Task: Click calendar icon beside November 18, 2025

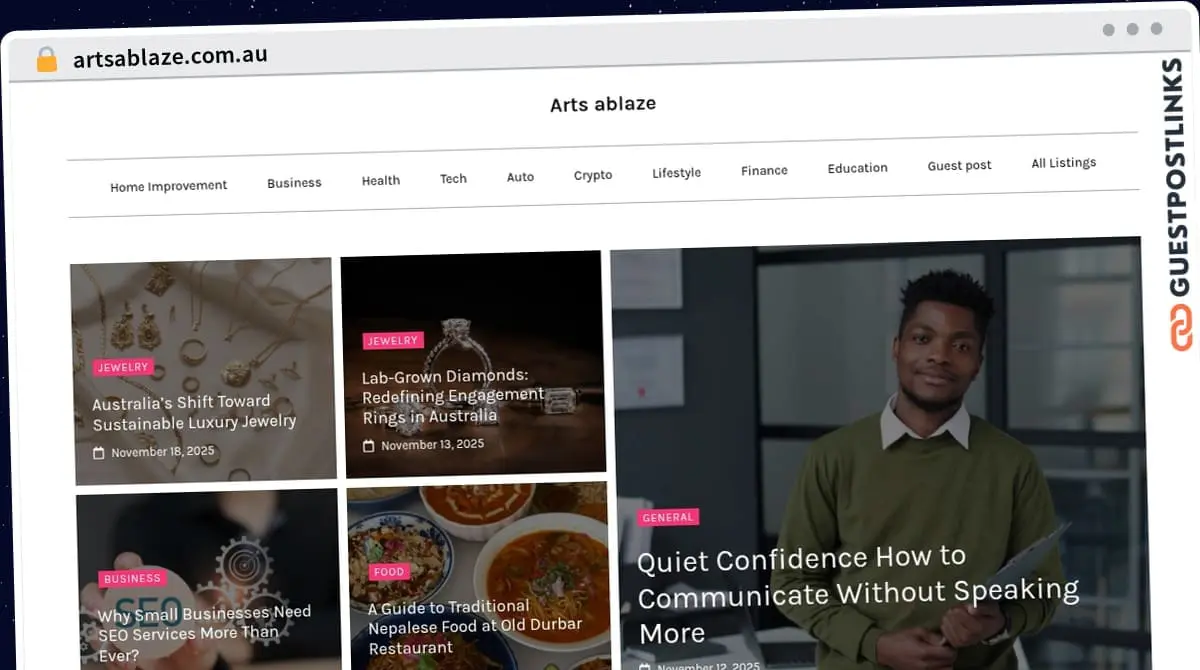Action: (99, 453)
